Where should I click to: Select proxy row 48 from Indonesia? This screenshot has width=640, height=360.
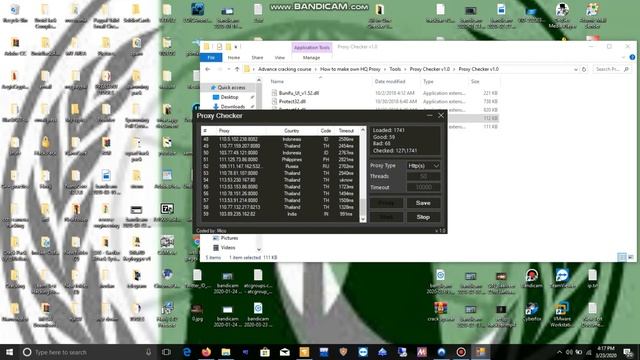coord(280,139)
